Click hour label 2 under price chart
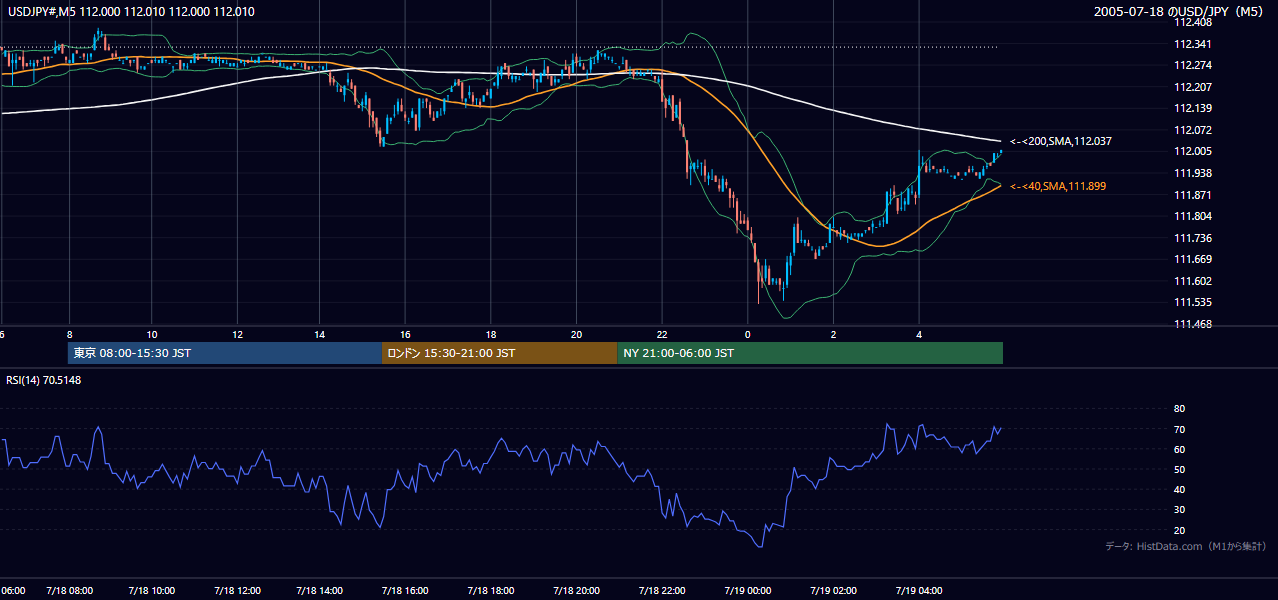This screenshot has width=1278, height=600. [833, 334]
